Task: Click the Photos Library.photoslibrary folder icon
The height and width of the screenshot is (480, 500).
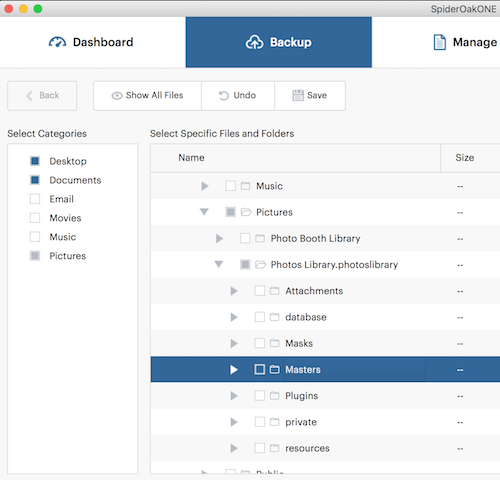Action: tap(261, 264)
